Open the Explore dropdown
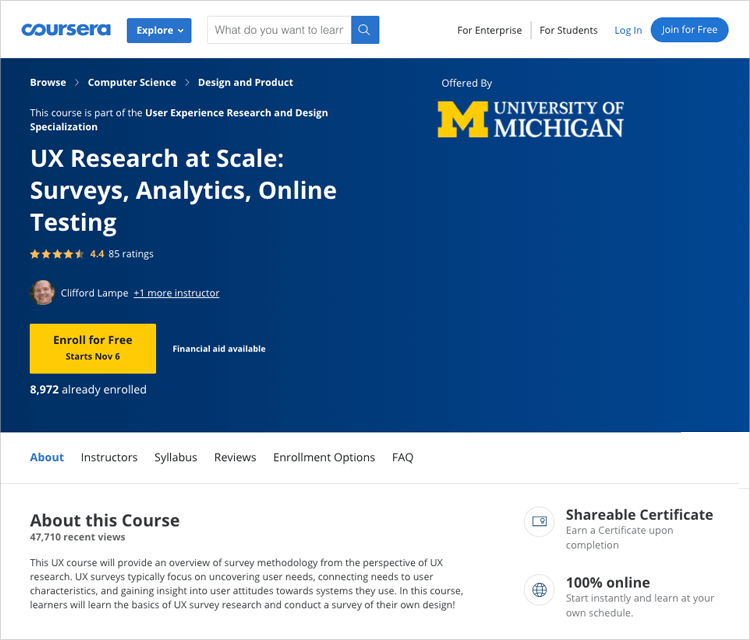 coord(159,30)
